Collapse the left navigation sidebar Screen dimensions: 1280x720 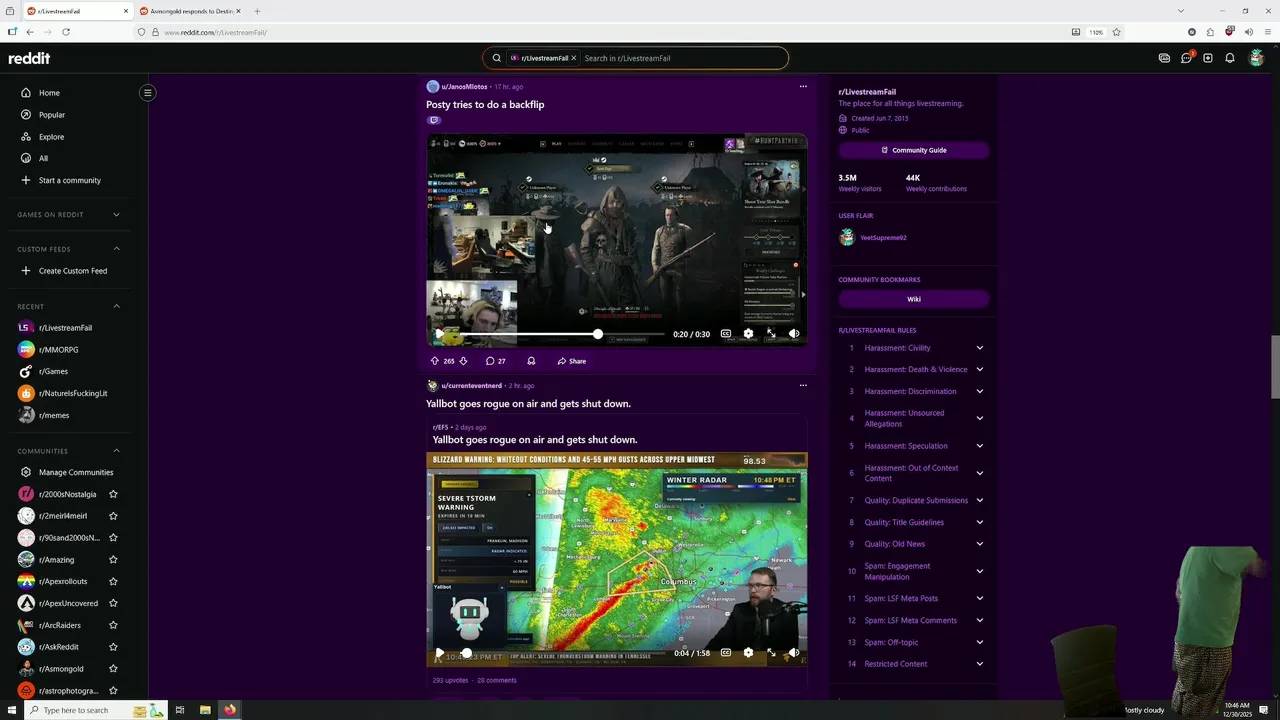click(x=147, y=93)
